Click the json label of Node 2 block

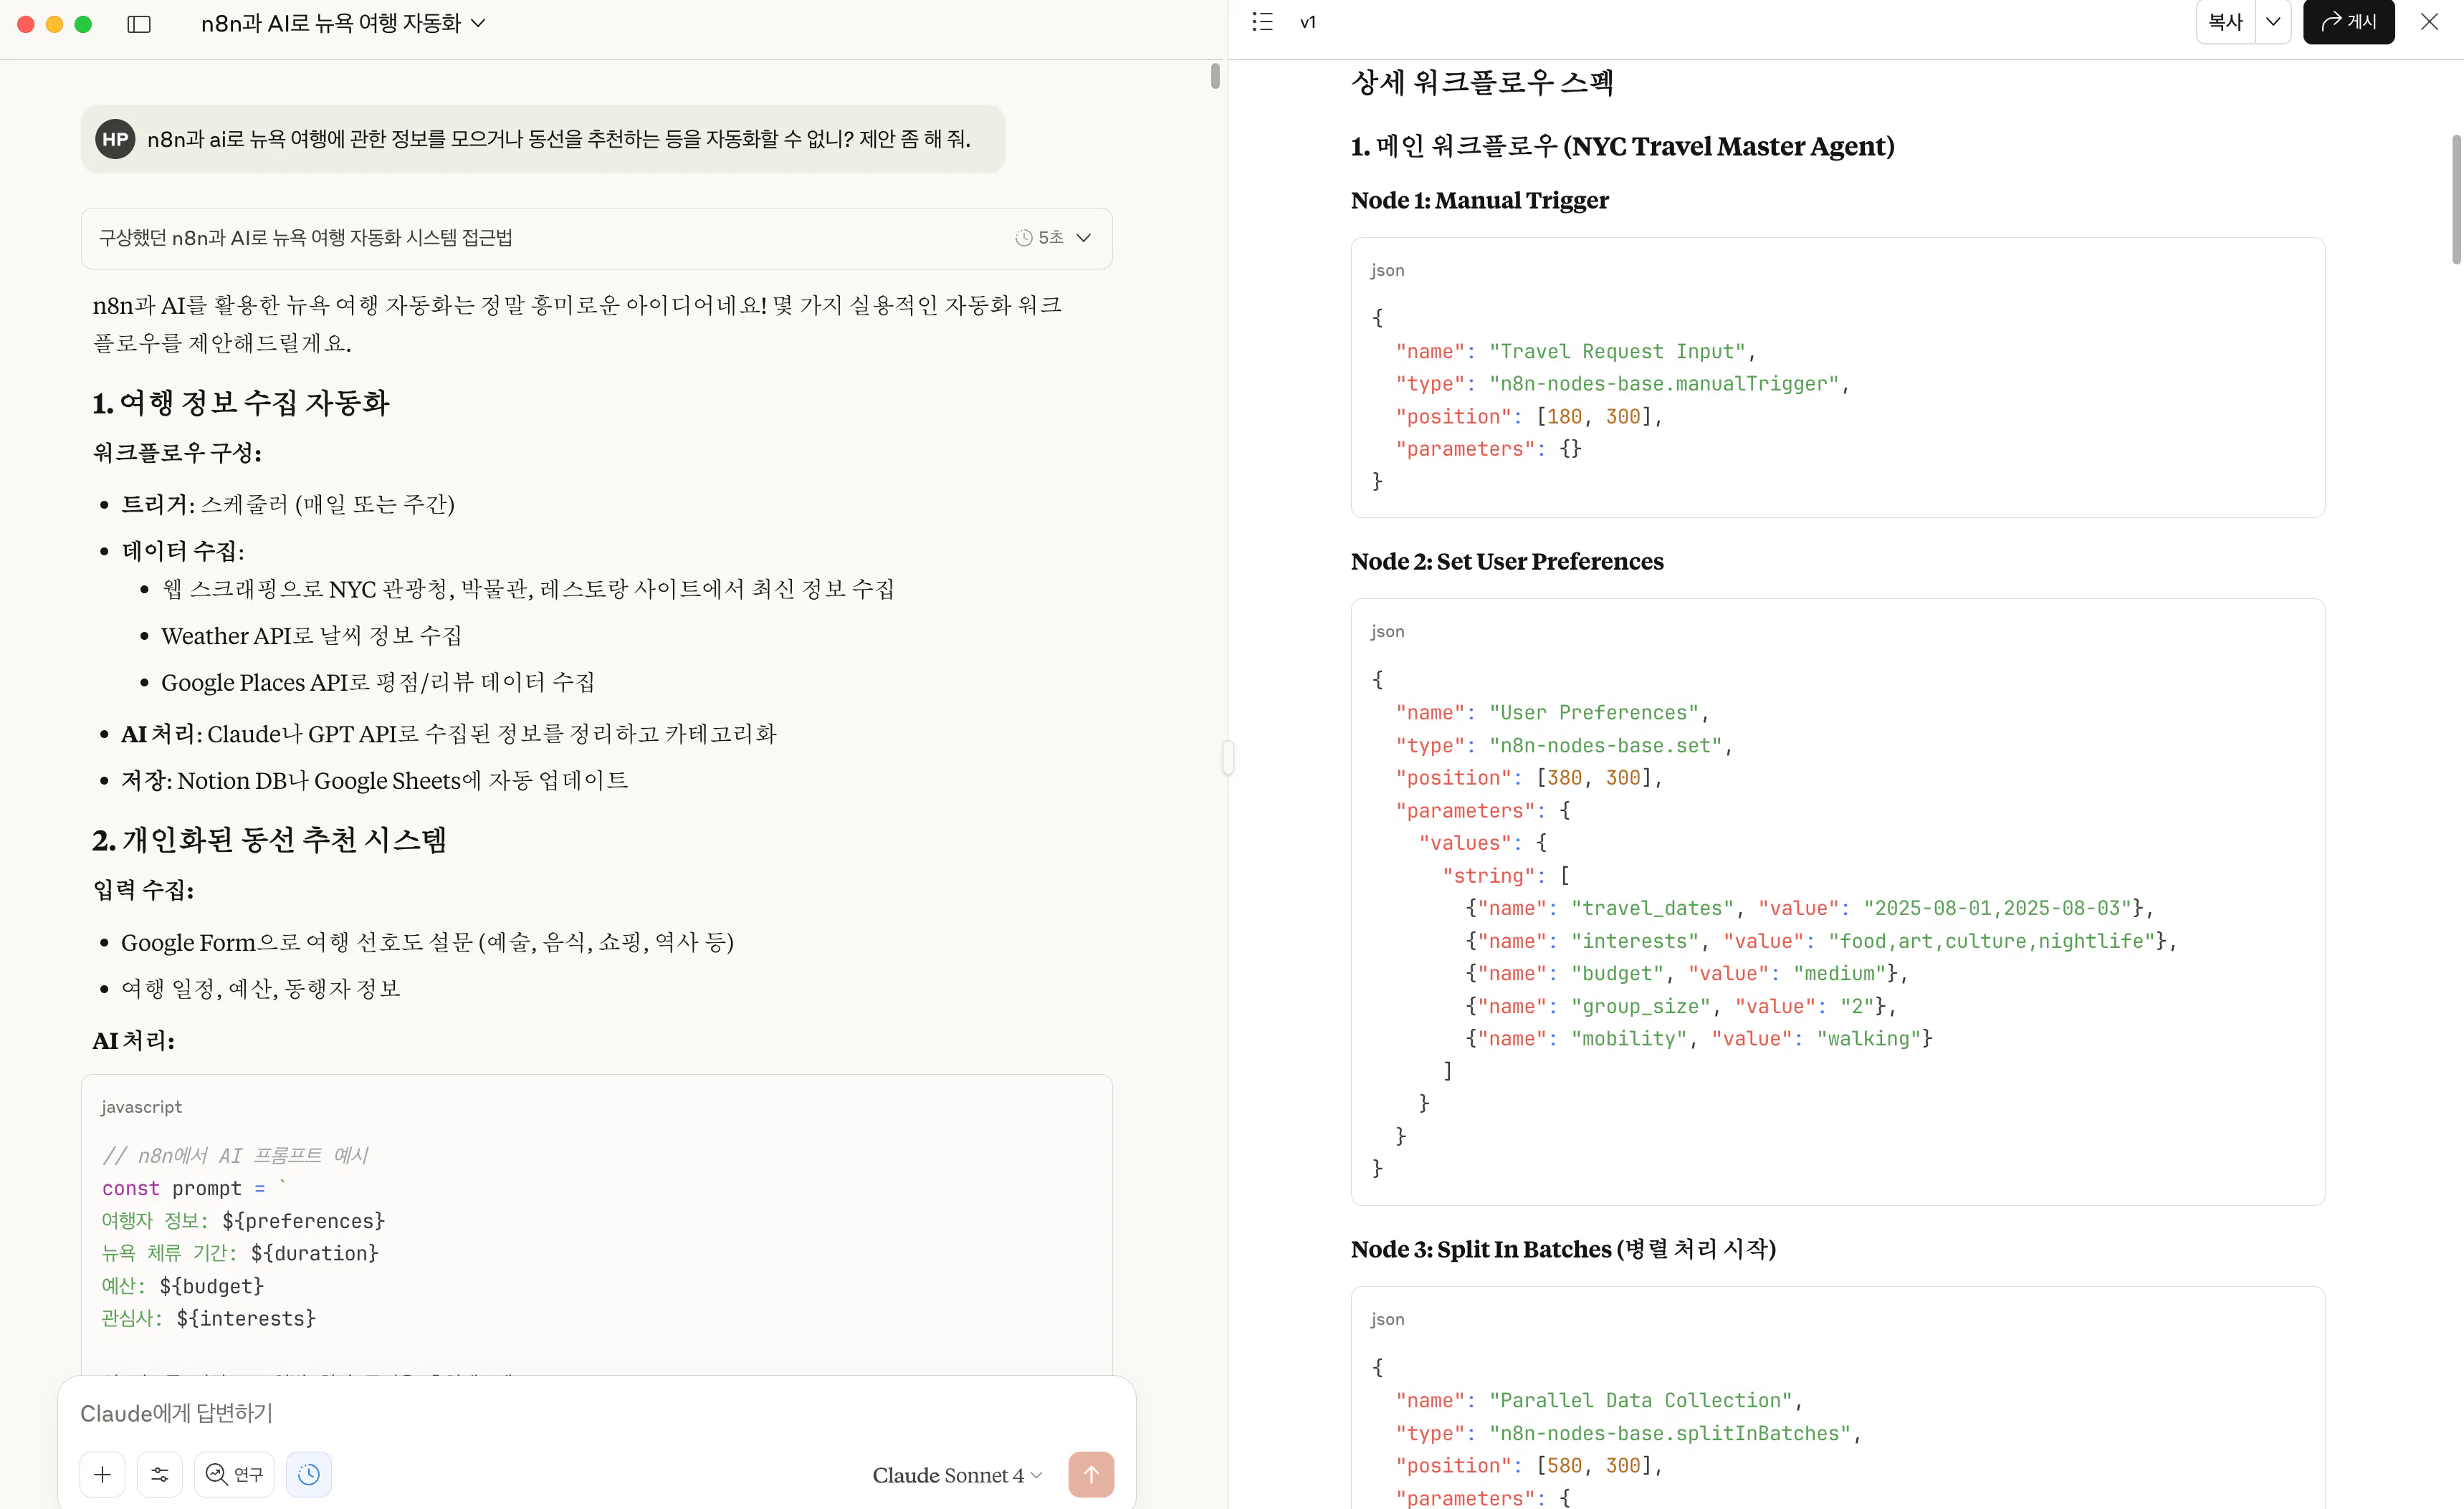[1387, 631]
